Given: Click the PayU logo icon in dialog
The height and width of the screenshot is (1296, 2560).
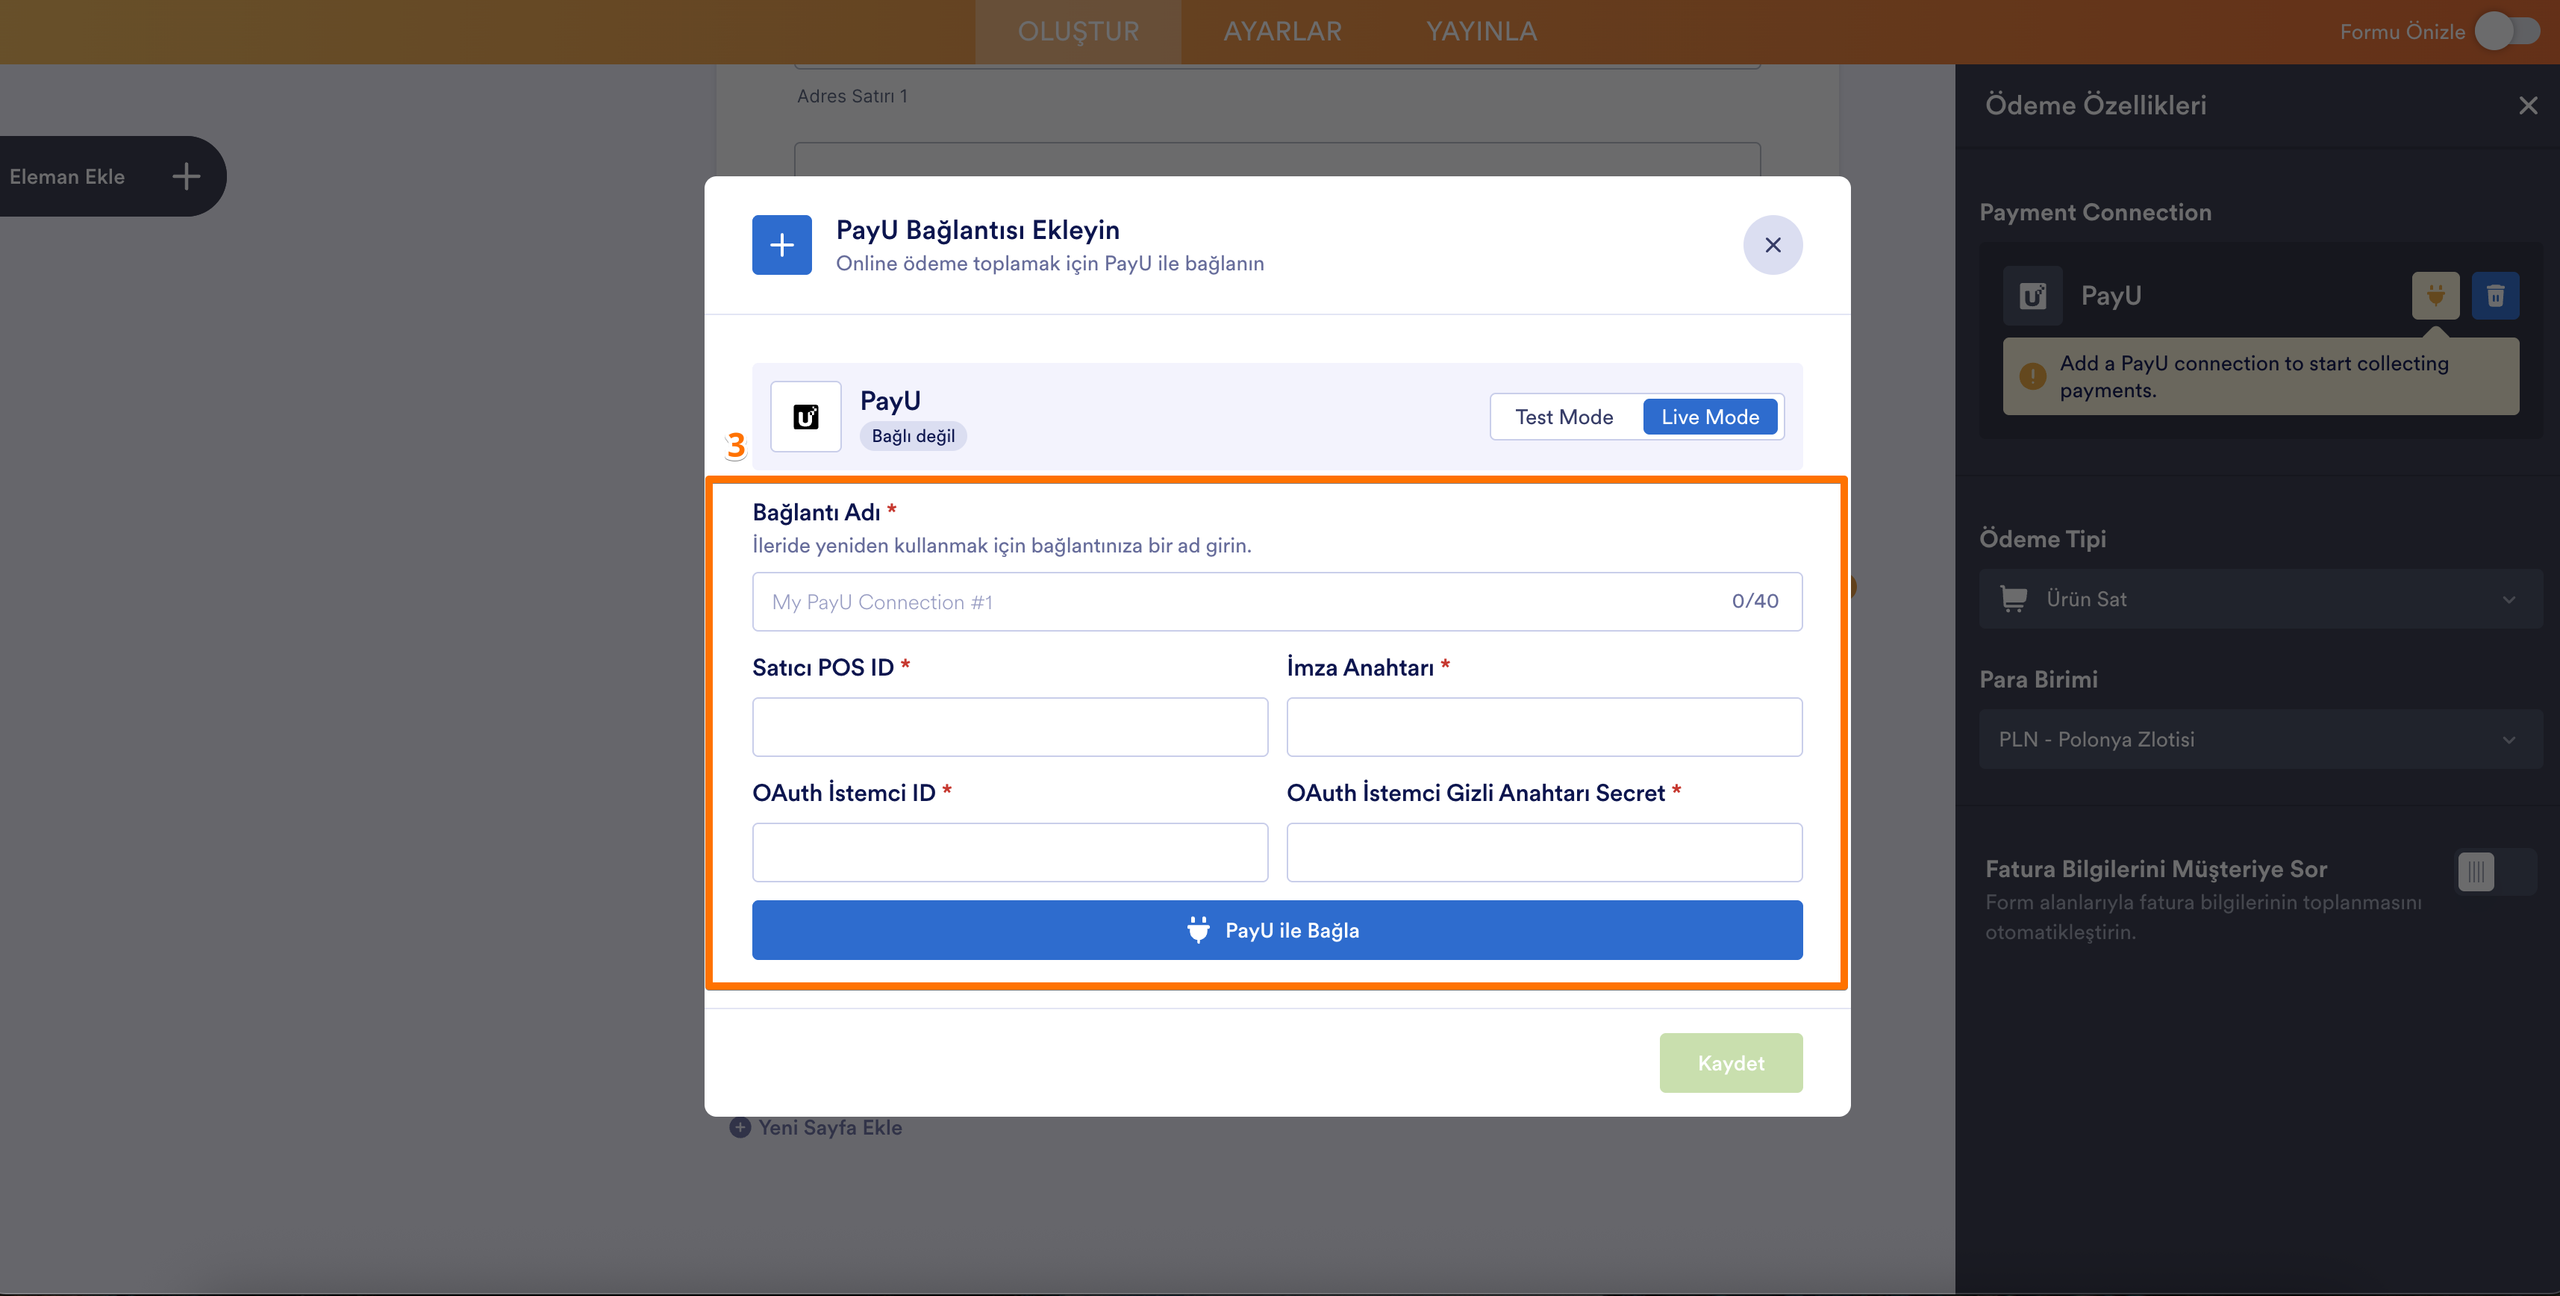Looking at the screenshot, I should click(x=806, y=417).
